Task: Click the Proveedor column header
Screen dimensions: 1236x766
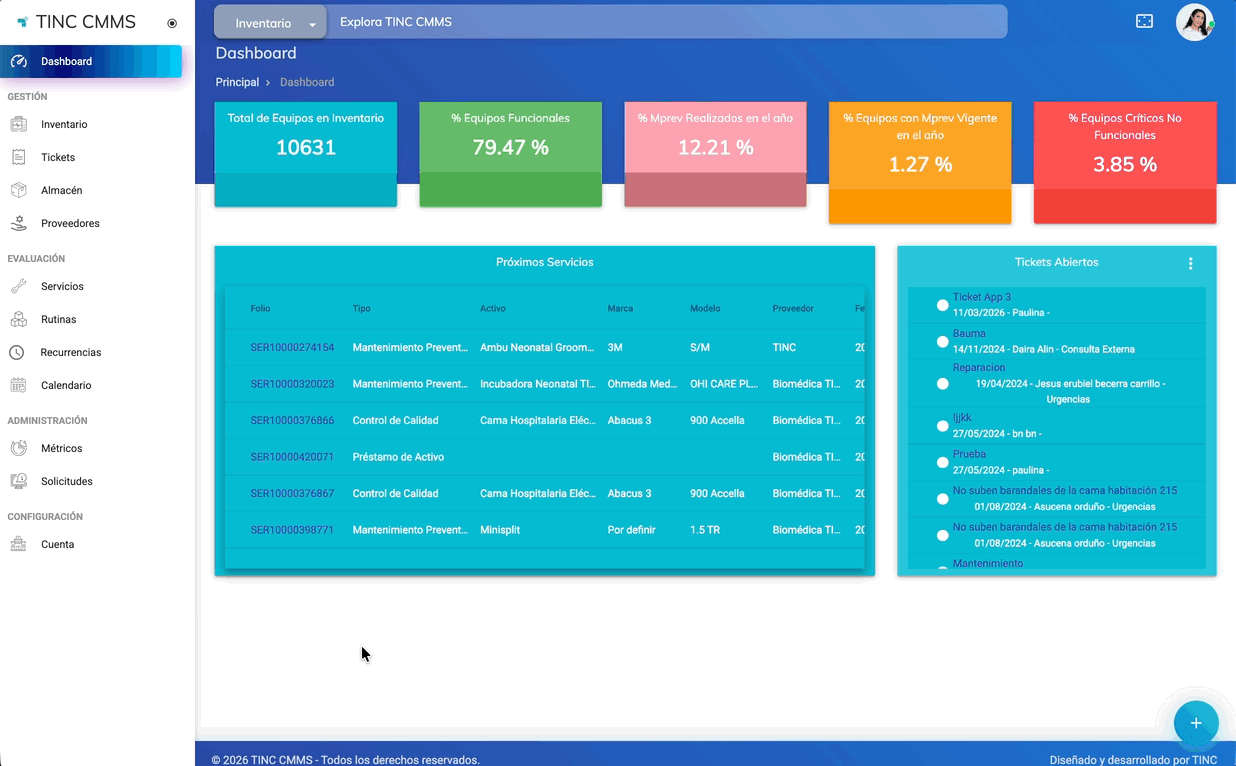Action: [x=793, y=308]
